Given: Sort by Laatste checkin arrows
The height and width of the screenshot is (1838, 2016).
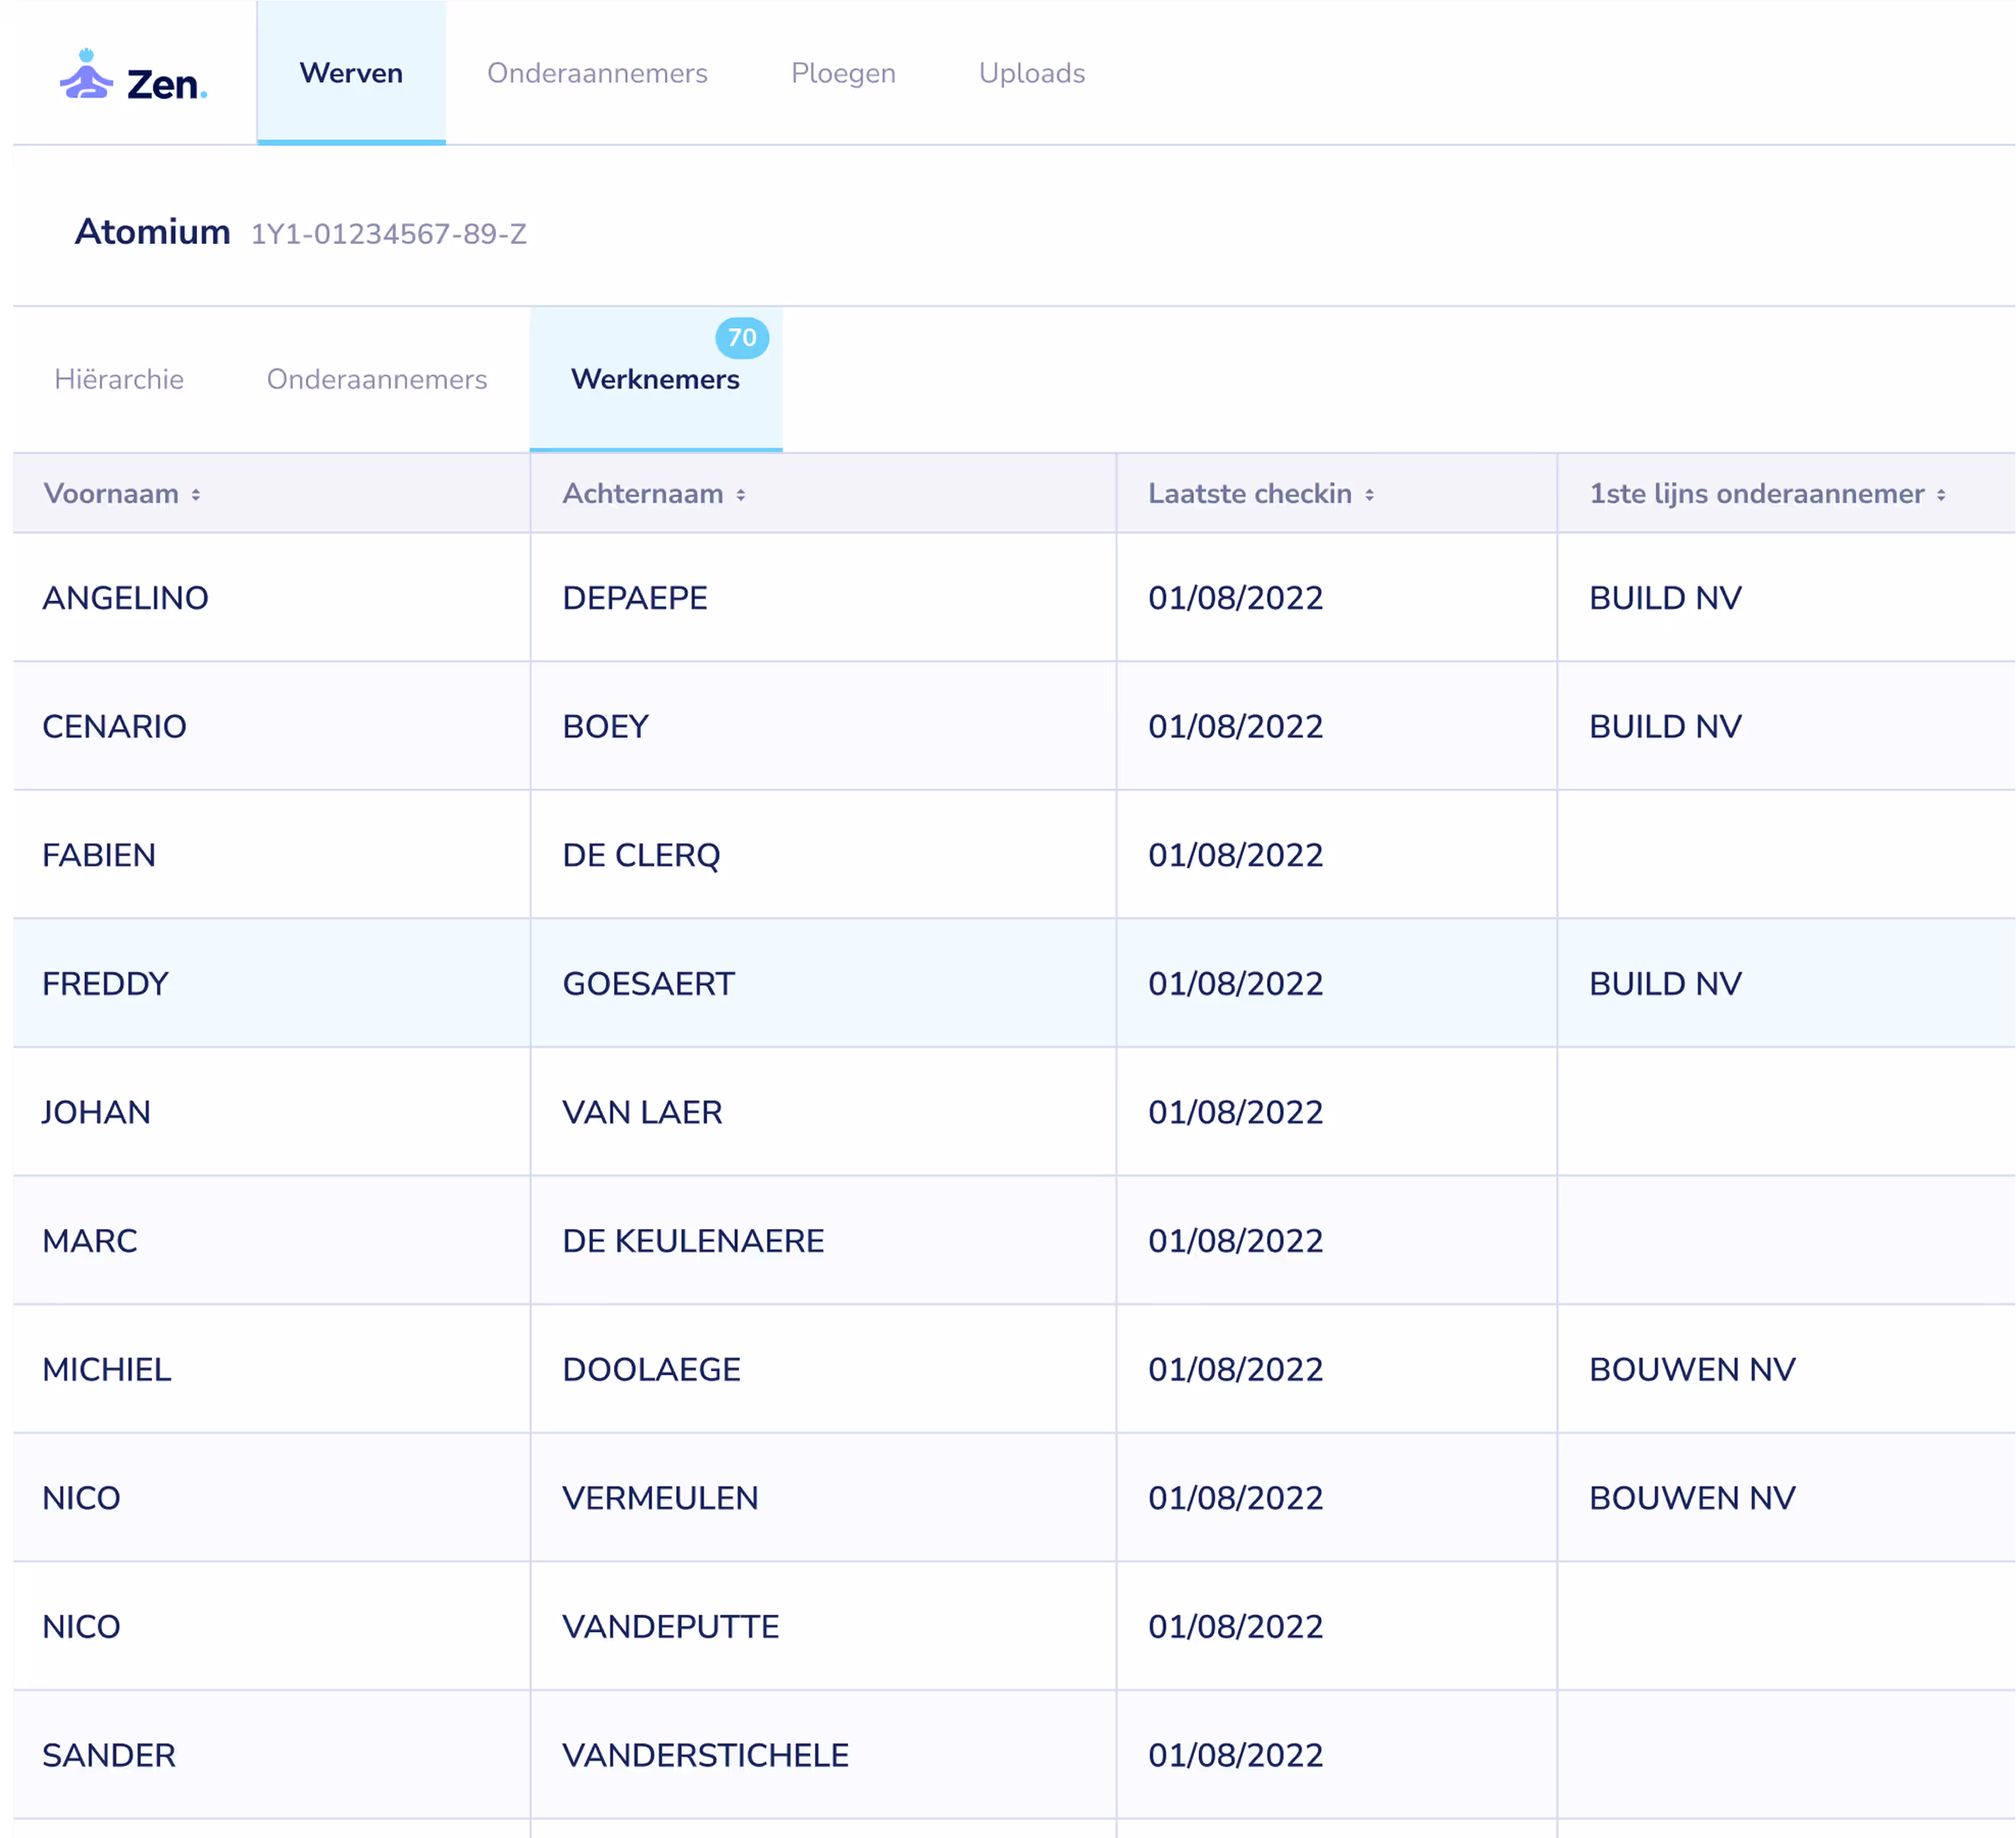Looking at the screenshot, I should click(x=1369, y=495).
